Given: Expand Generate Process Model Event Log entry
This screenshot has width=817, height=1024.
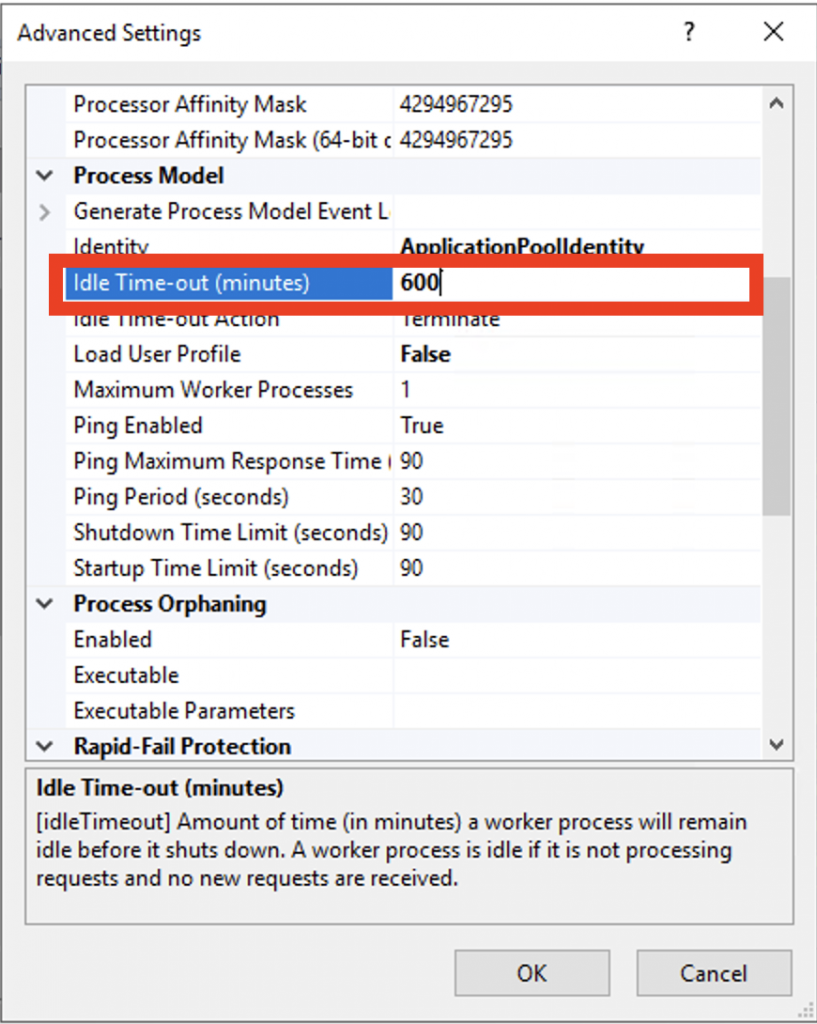Looking at the screenshot, I should 44,212.
